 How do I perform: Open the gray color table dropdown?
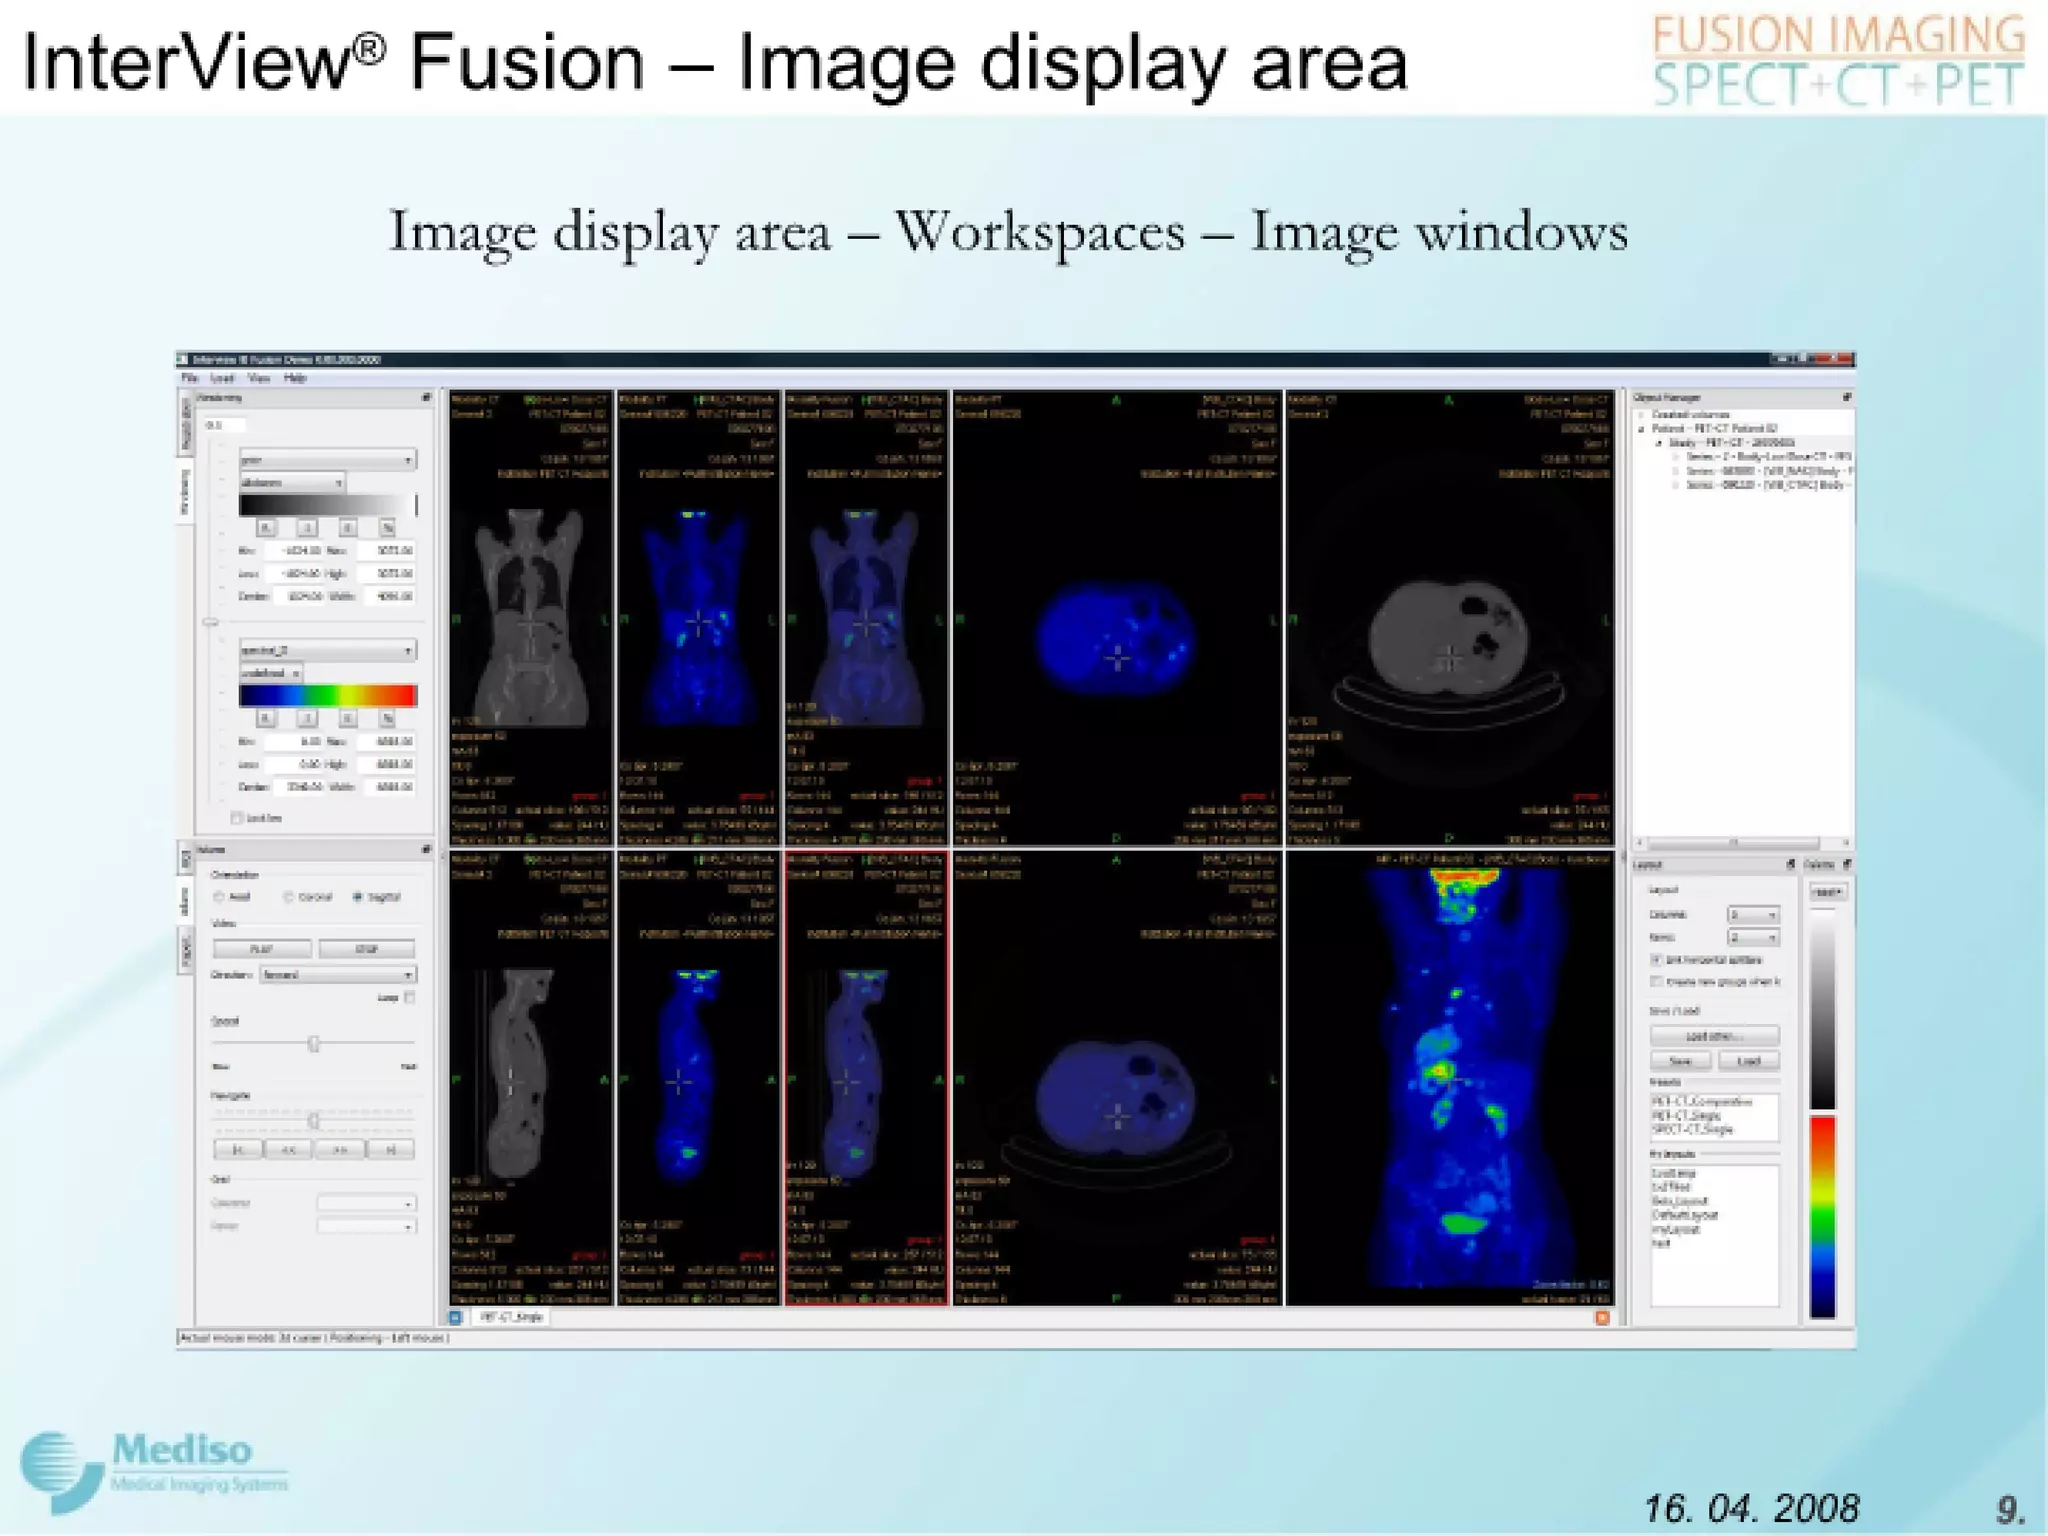point(327,460)
